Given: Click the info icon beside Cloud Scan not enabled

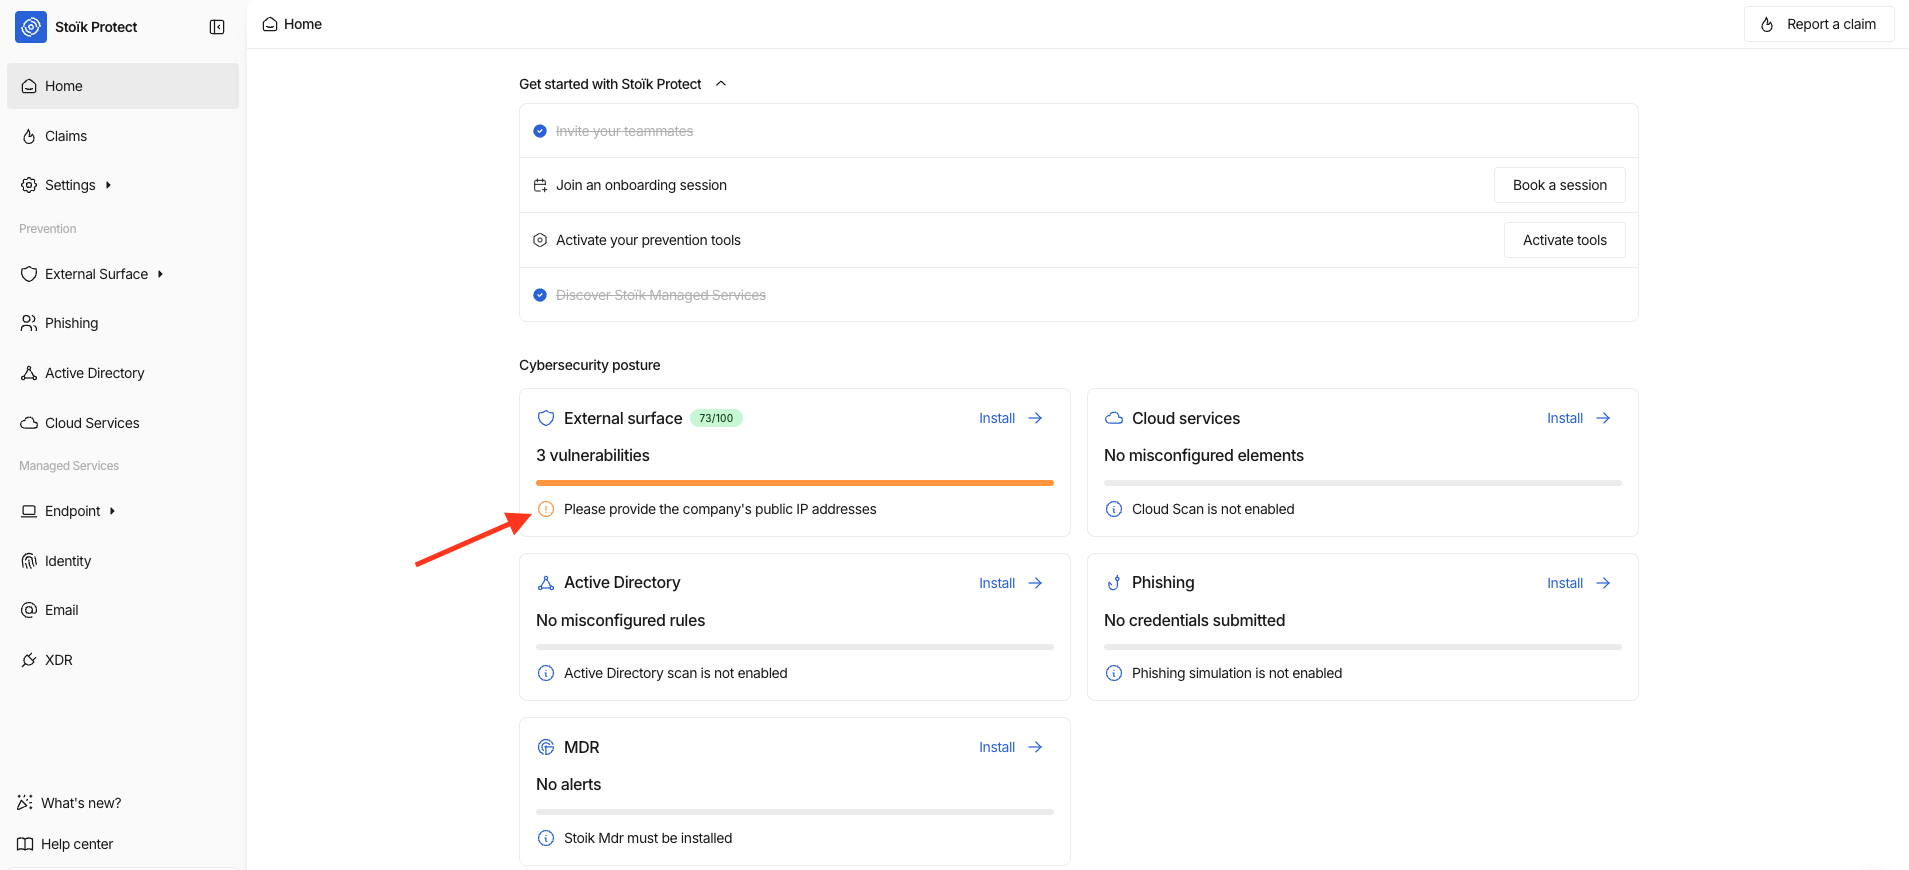Looking at the screenshot, I should [1114, 509].
